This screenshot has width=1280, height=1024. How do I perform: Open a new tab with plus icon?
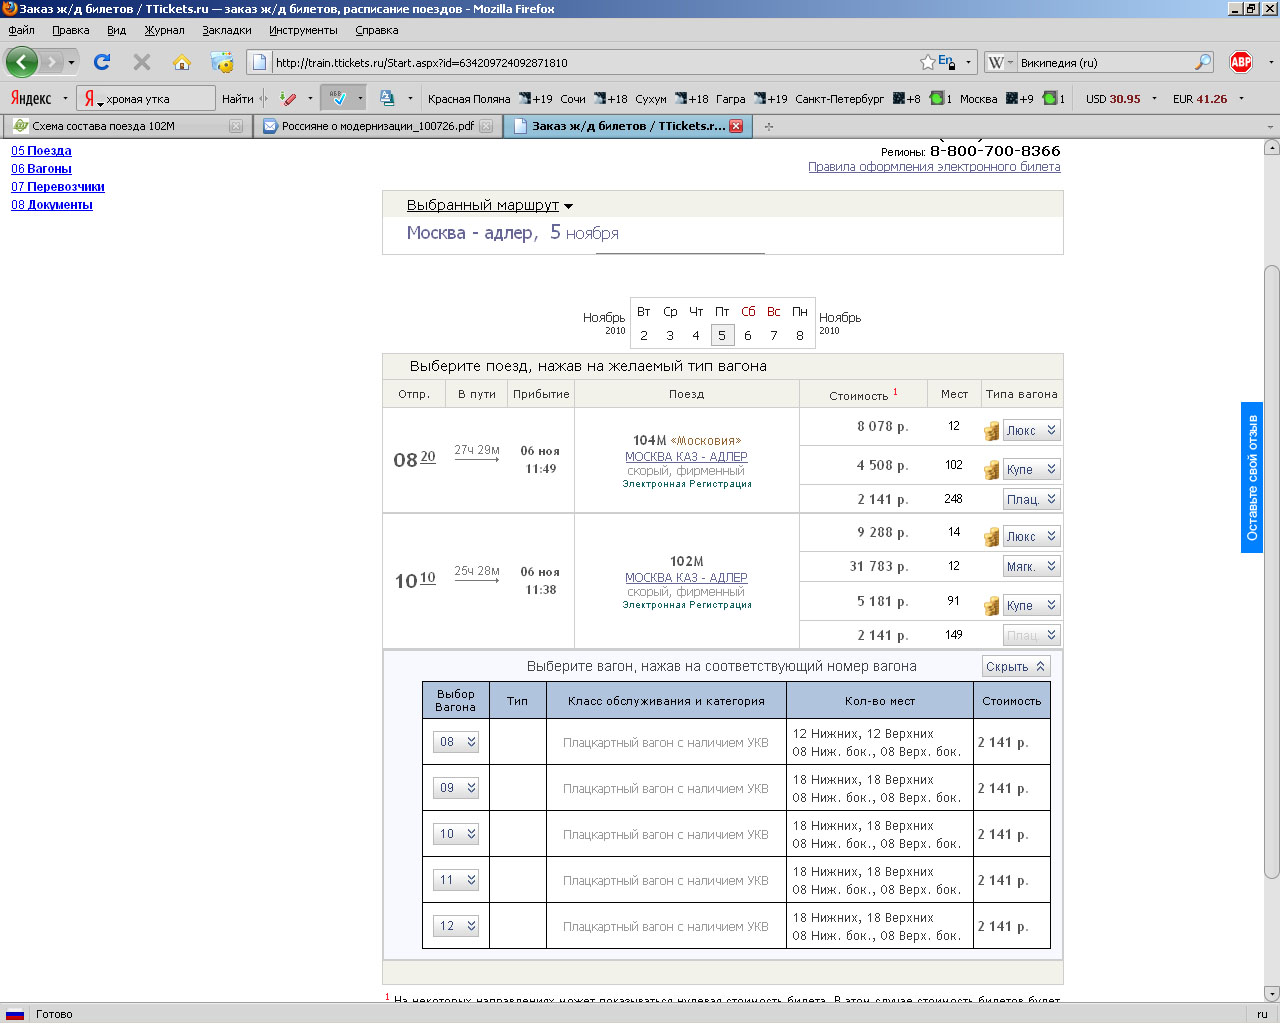768,126
